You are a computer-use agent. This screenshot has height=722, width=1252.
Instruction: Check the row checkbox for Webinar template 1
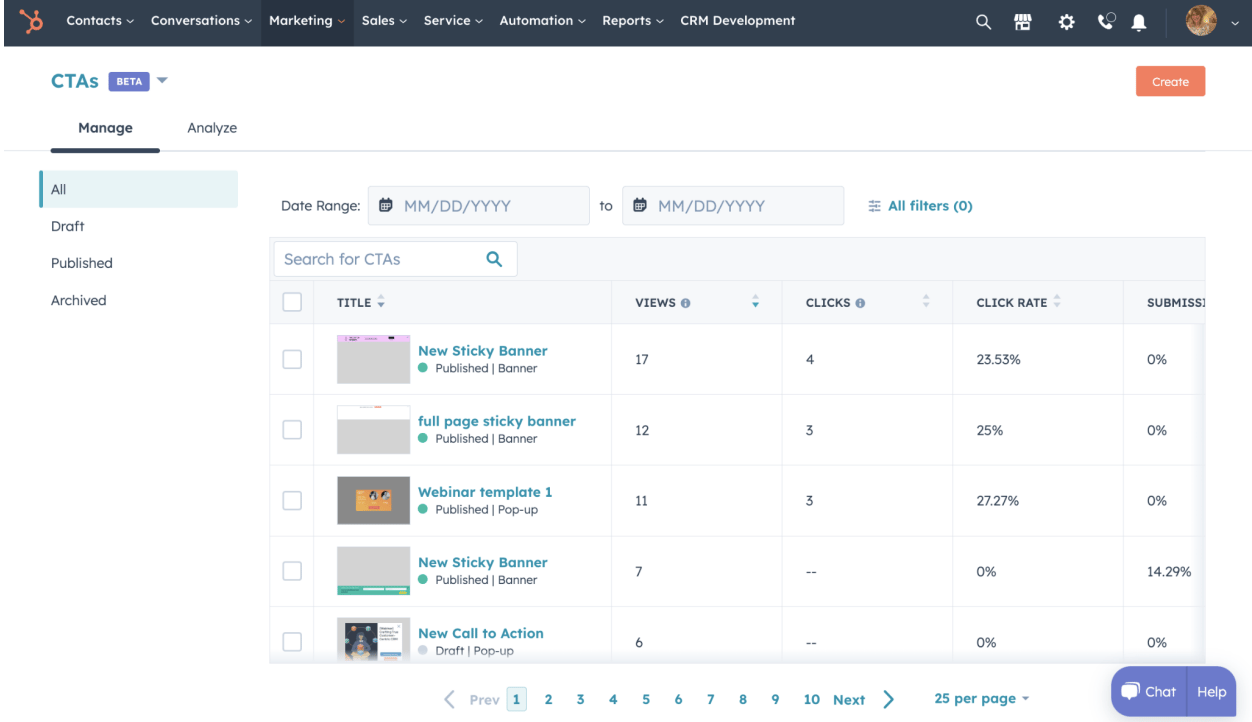point(291,500)
